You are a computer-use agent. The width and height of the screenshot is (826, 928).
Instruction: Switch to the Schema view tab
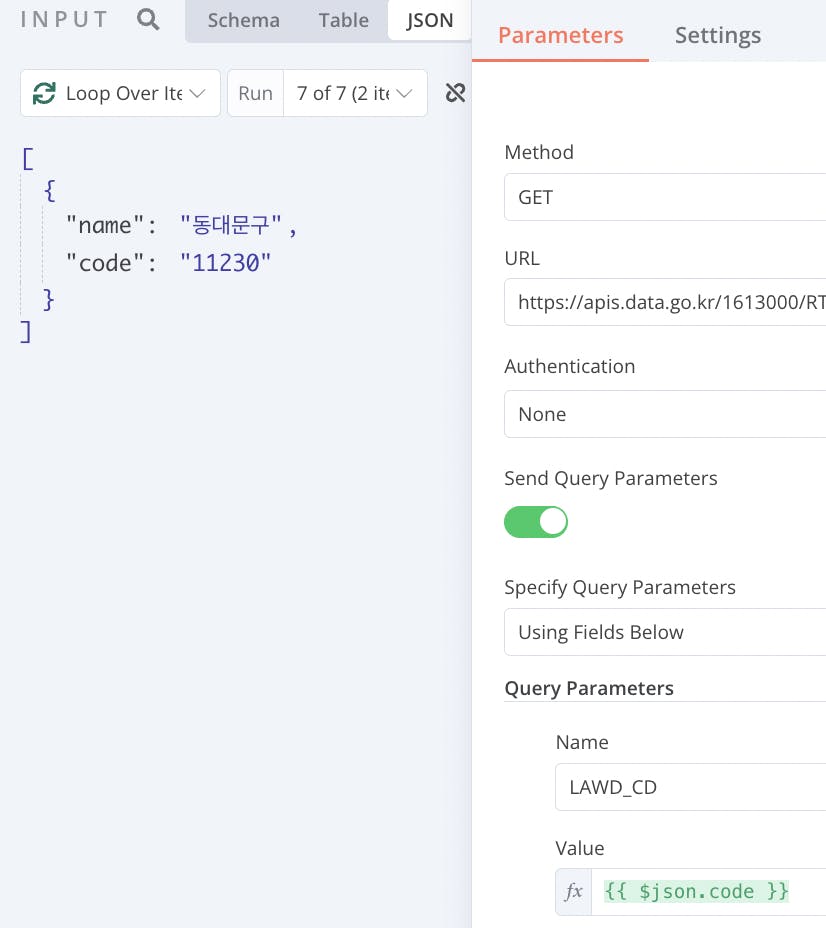(x=244, y=20)
